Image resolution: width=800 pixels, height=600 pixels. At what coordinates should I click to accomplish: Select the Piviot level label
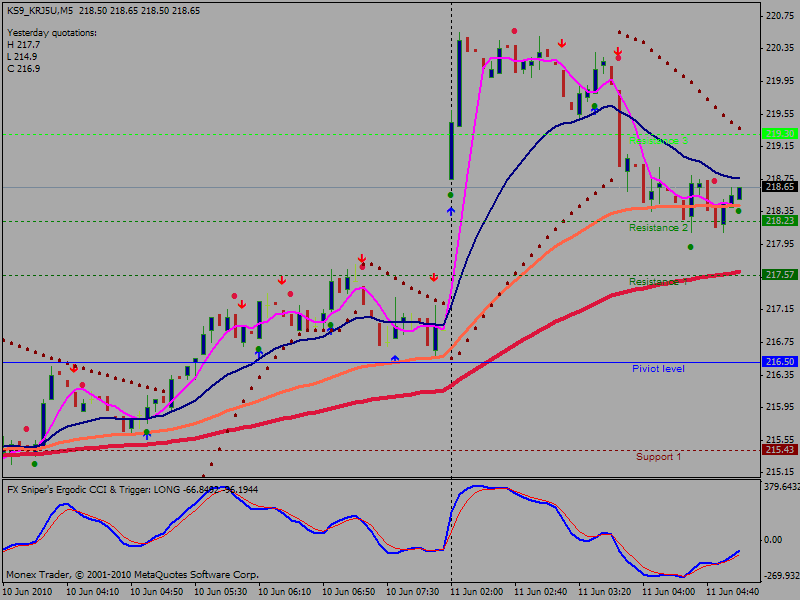point(658,368)
